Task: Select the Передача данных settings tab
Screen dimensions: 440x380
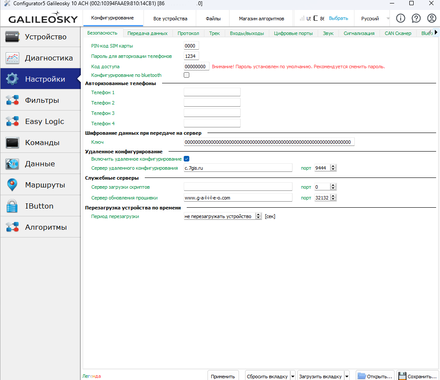Action: pos(148,33)
